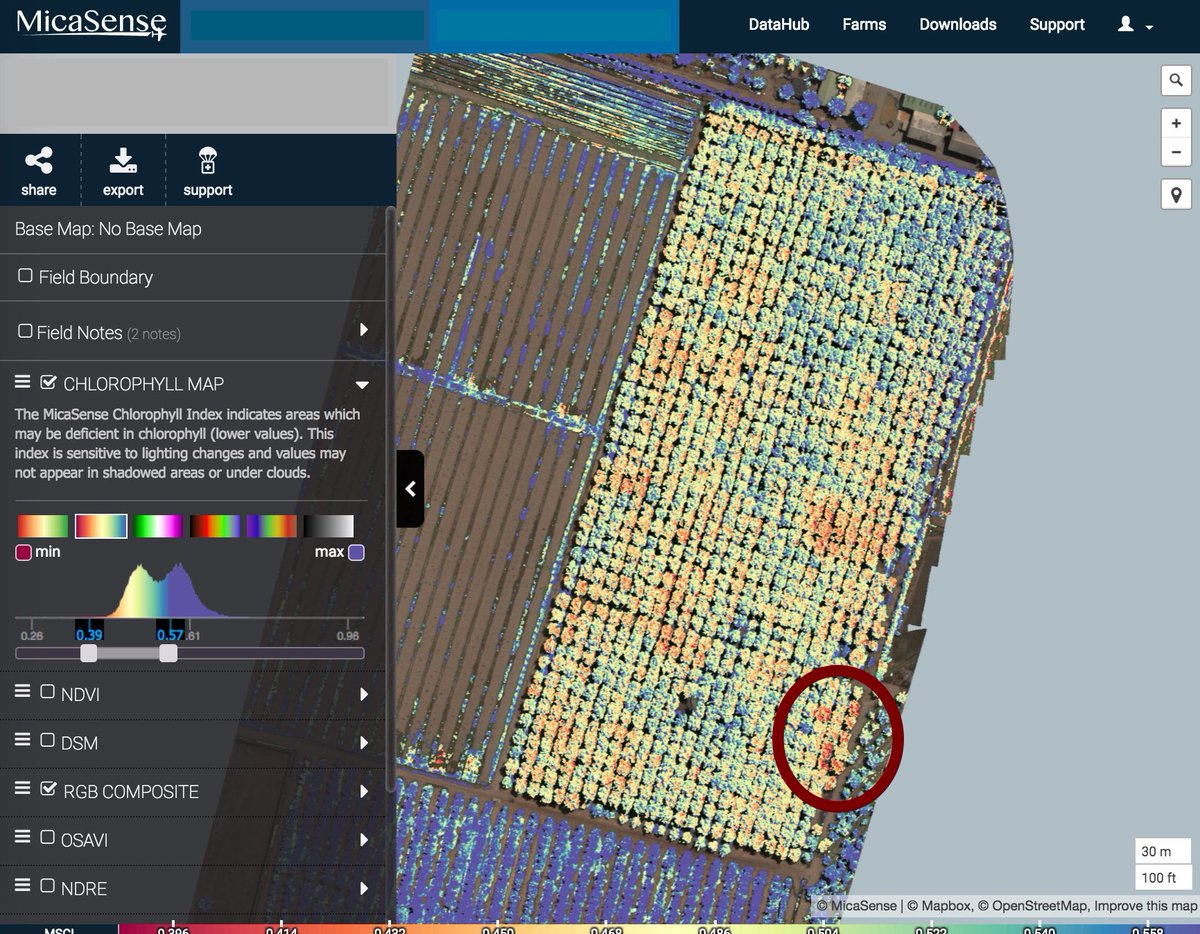This screenshot has height=934, width=1200.
Task: Expand the OSAVI layer options
Action: click(x=364, y=840)
